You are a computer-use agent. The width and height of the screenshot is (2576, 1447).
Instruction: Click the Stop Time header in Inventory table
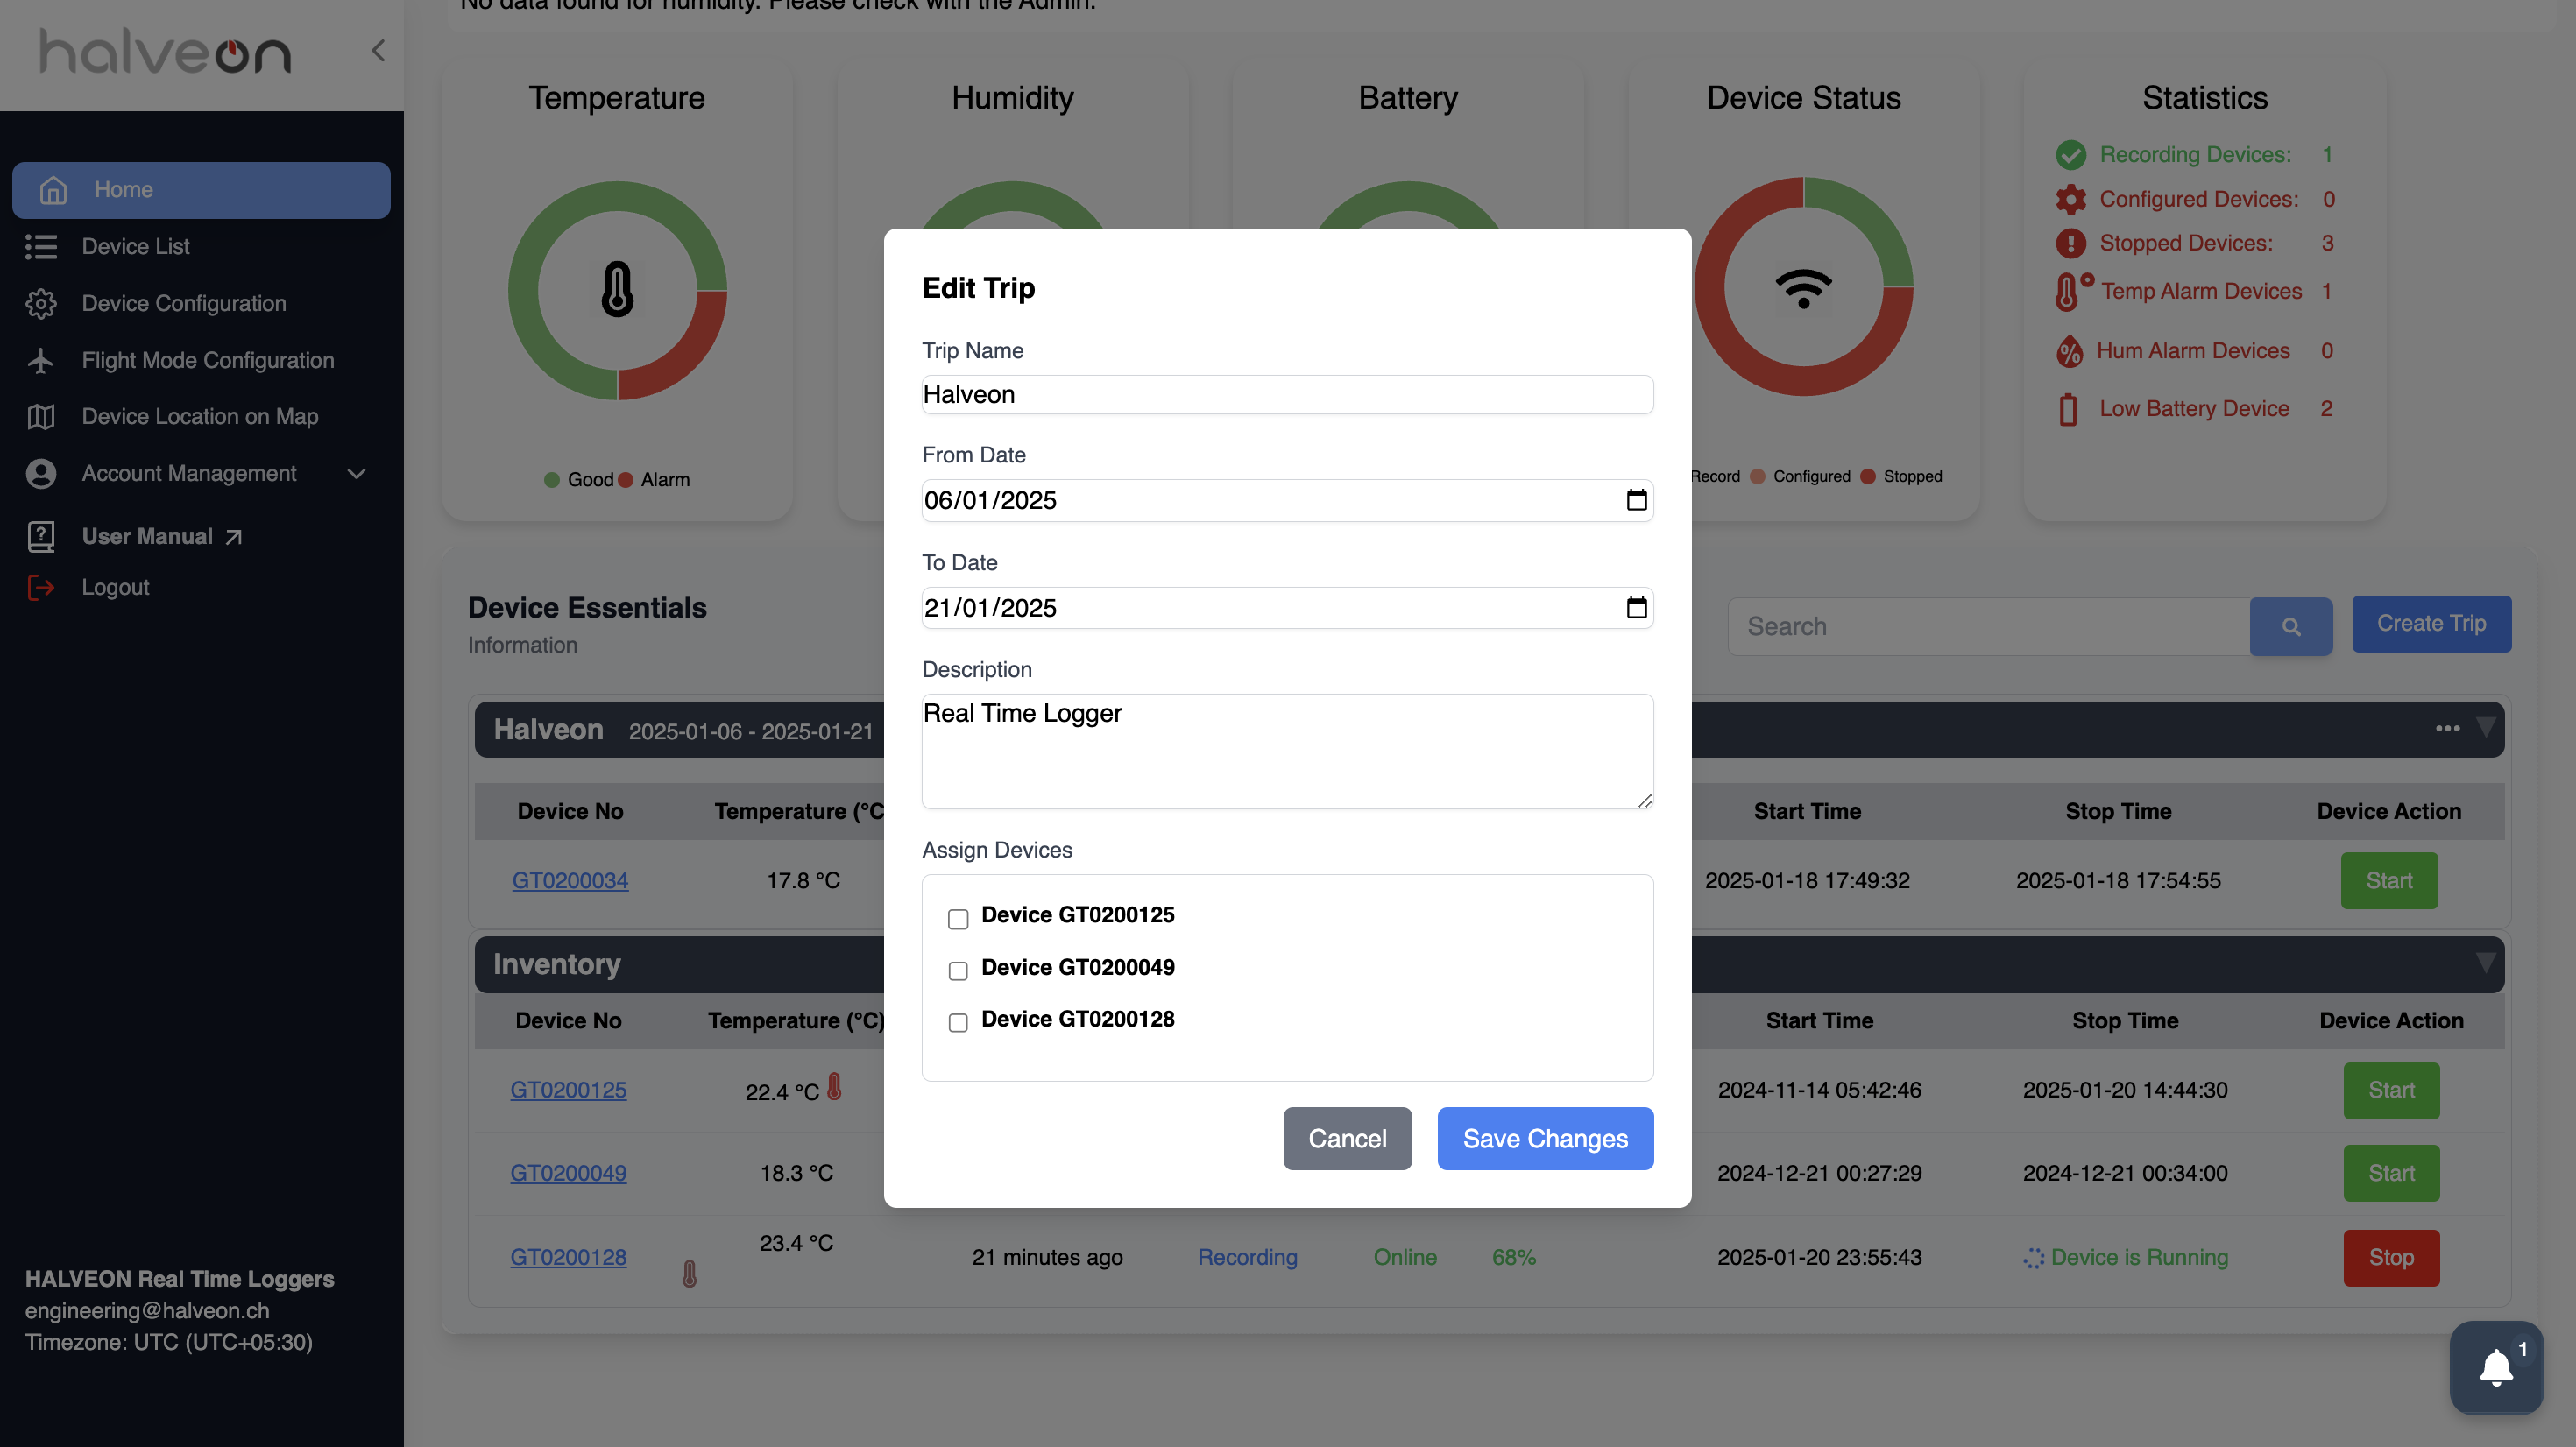pos(2125,1020)
